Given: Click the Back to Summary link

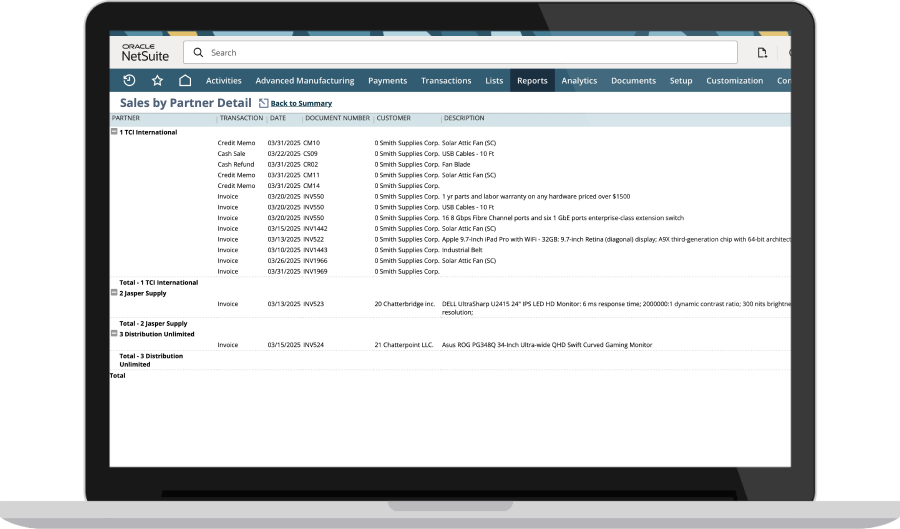Looking at the screenshot, I should (x=301, y=103).
